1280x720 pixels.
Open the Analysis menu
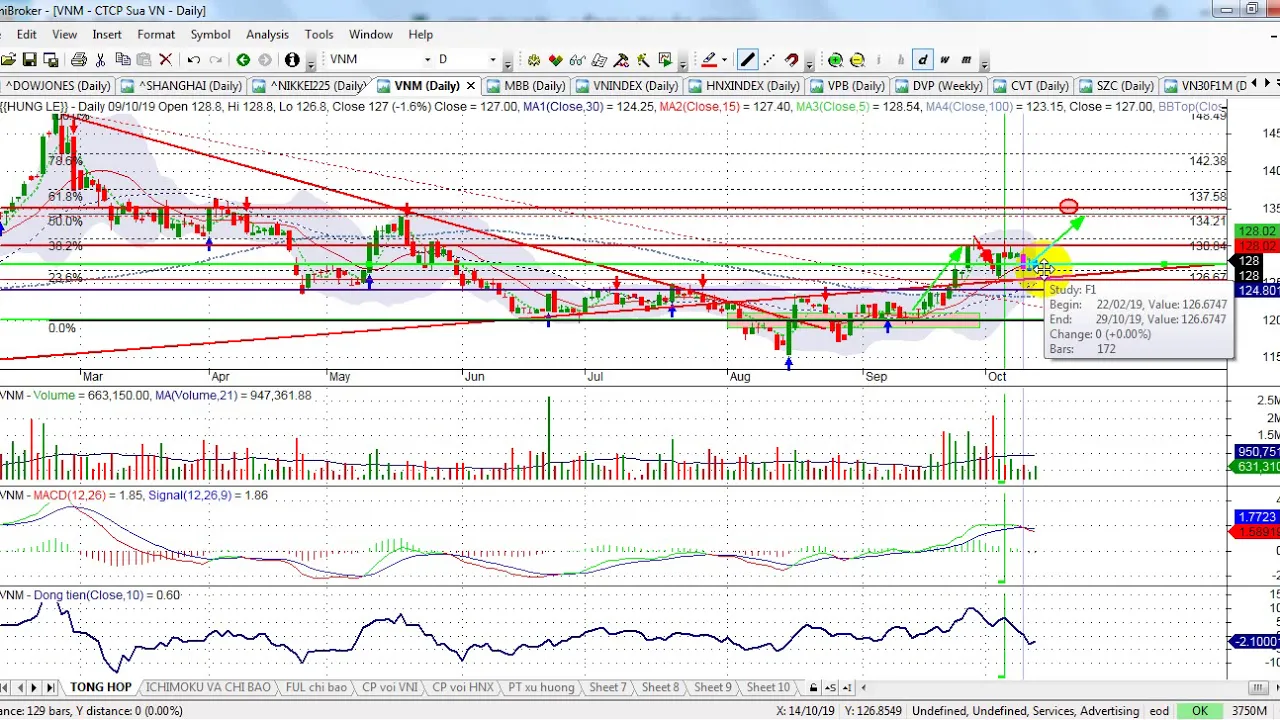(x=267, y=34)
